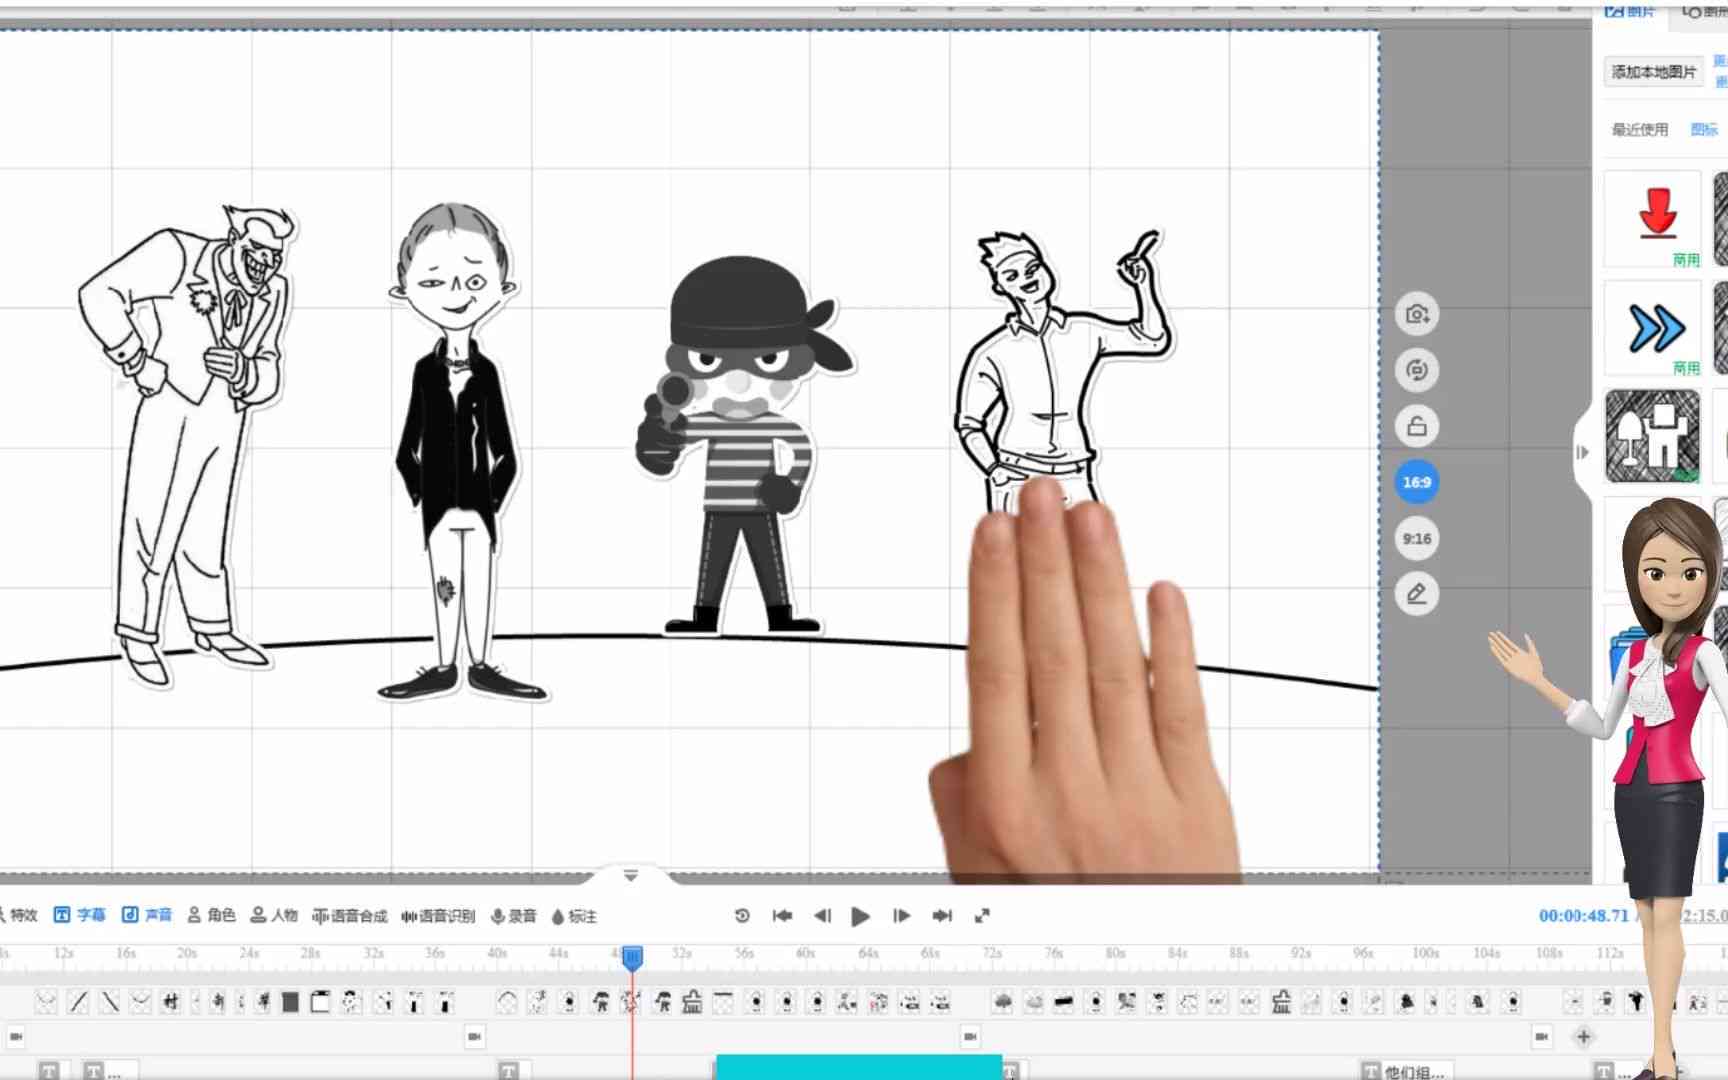Screen dimensions: 1728x1080
Task: Click the 72s mark on ruler
Action: pyautogui.click(x=992, y=953)
